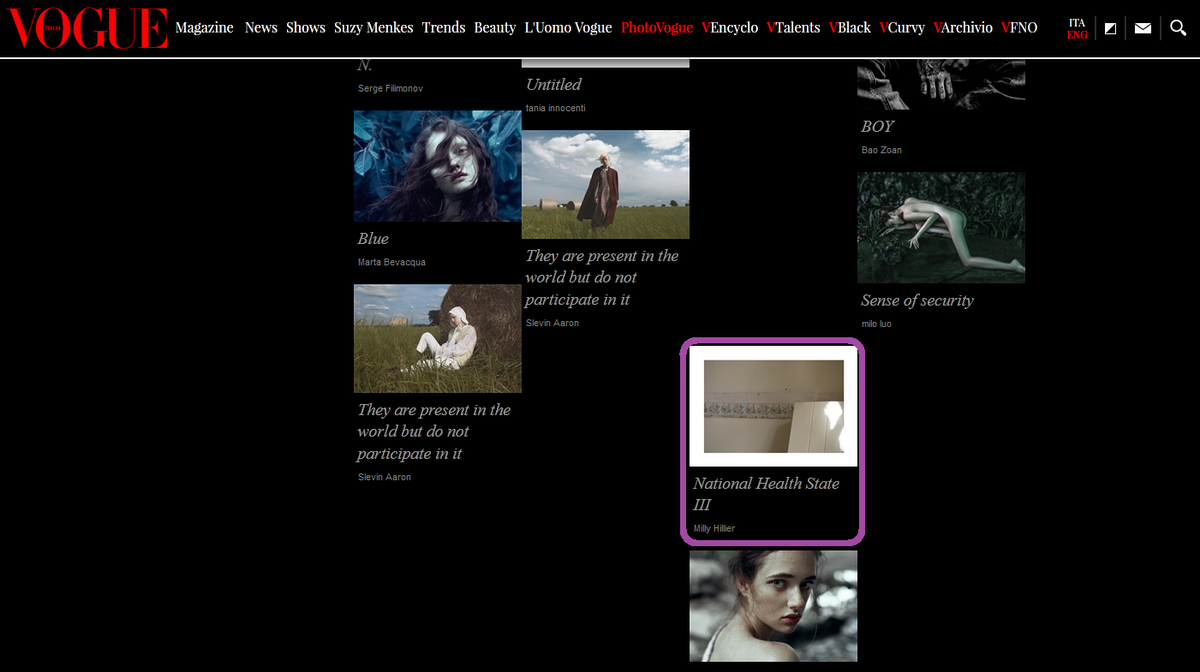Open the Suzy Menkes page
Screen dimensions: 1200x672
coord(374,27)
